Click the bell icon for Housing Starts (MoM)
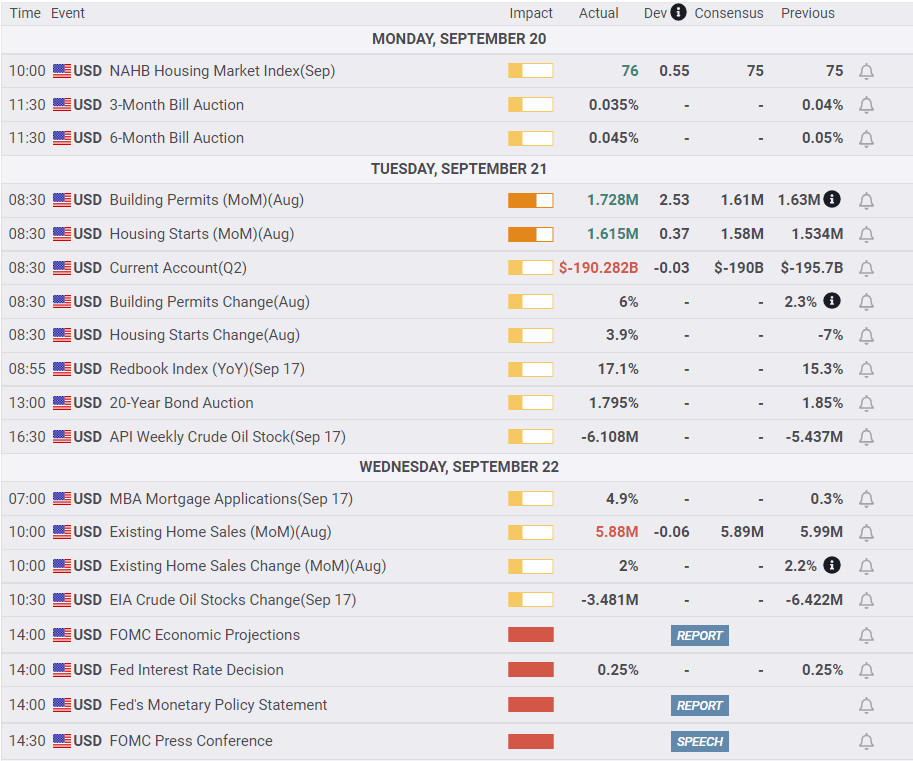 point(866,234)
